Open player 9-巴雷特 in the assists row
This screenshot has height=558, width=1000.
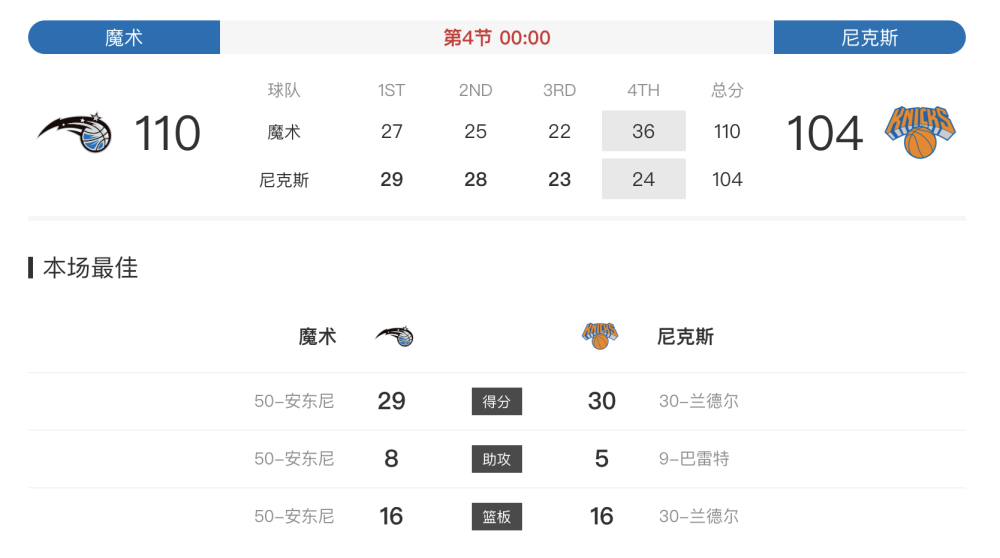tap(694, 459)
